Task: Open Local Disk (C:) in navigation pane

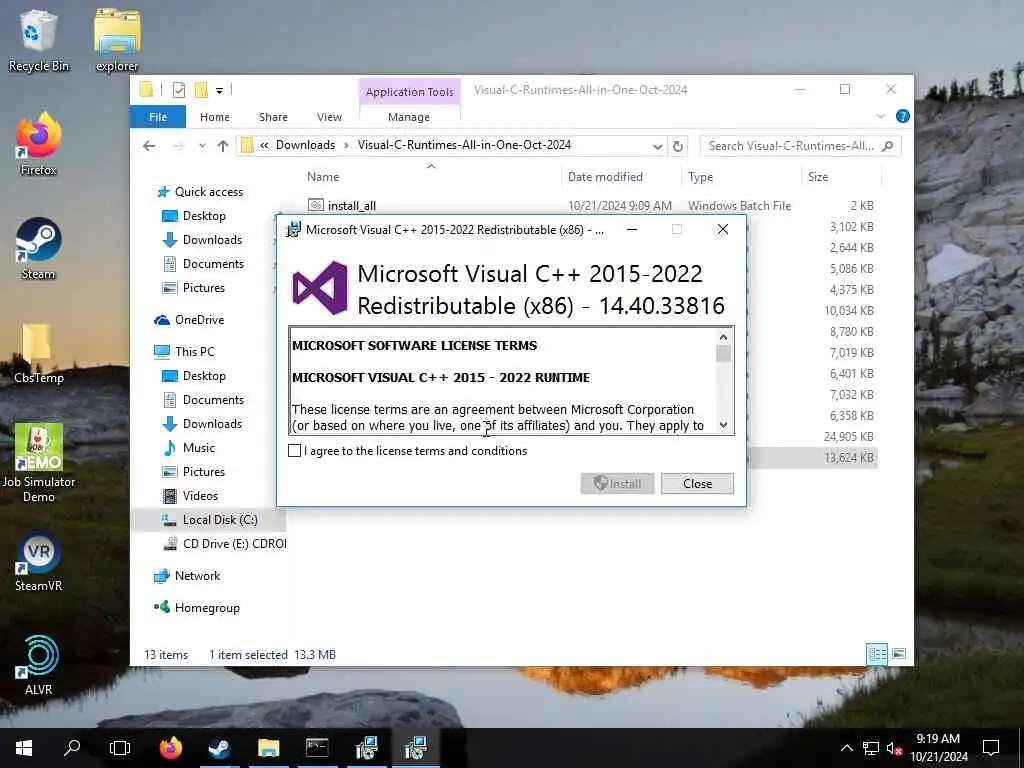Action: 209,520
